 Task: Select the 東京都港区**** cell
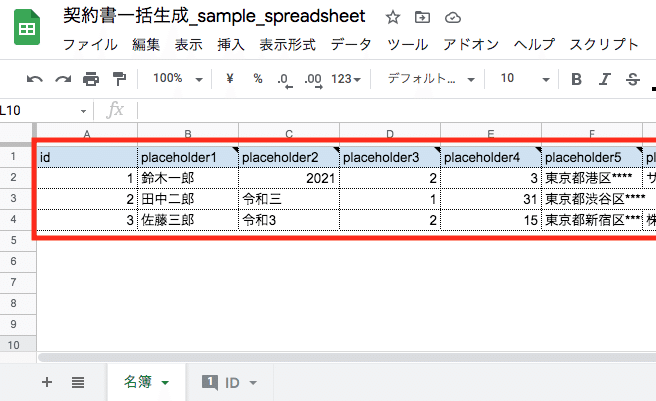tap(592, 178)
